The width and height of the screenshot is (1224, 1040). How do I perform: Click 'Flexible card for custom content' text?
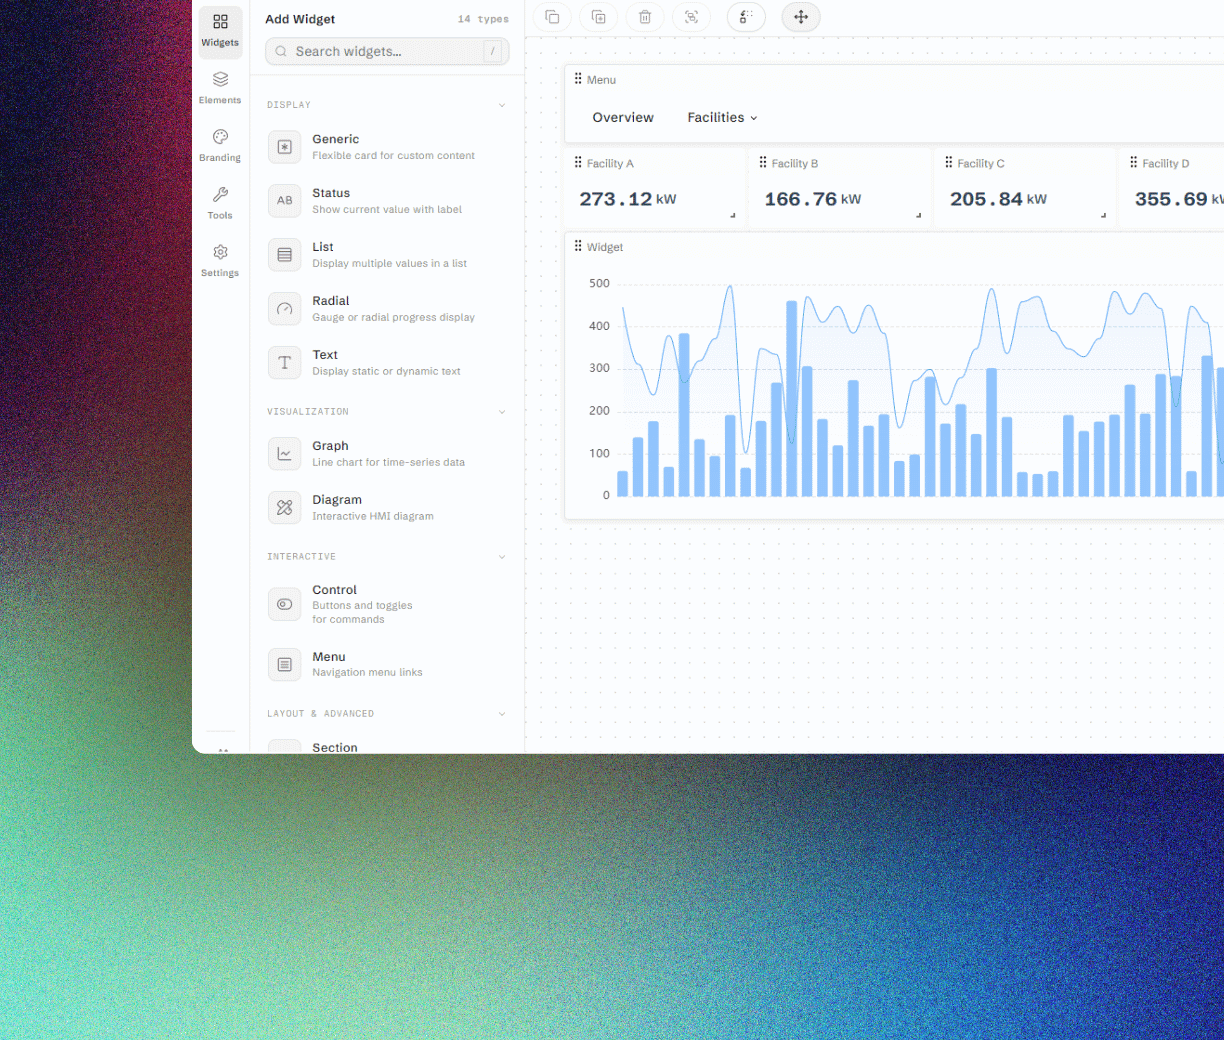[393, 156]
